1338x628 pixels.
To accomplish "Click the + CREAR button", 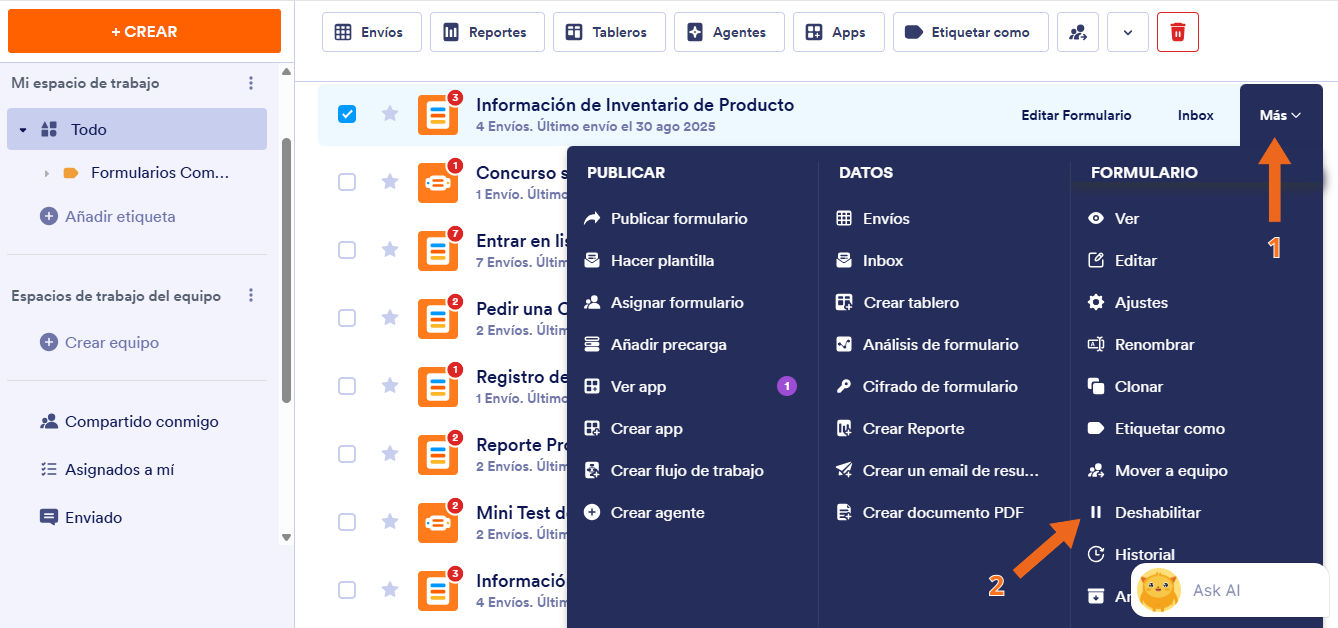I will pos(144,31).
